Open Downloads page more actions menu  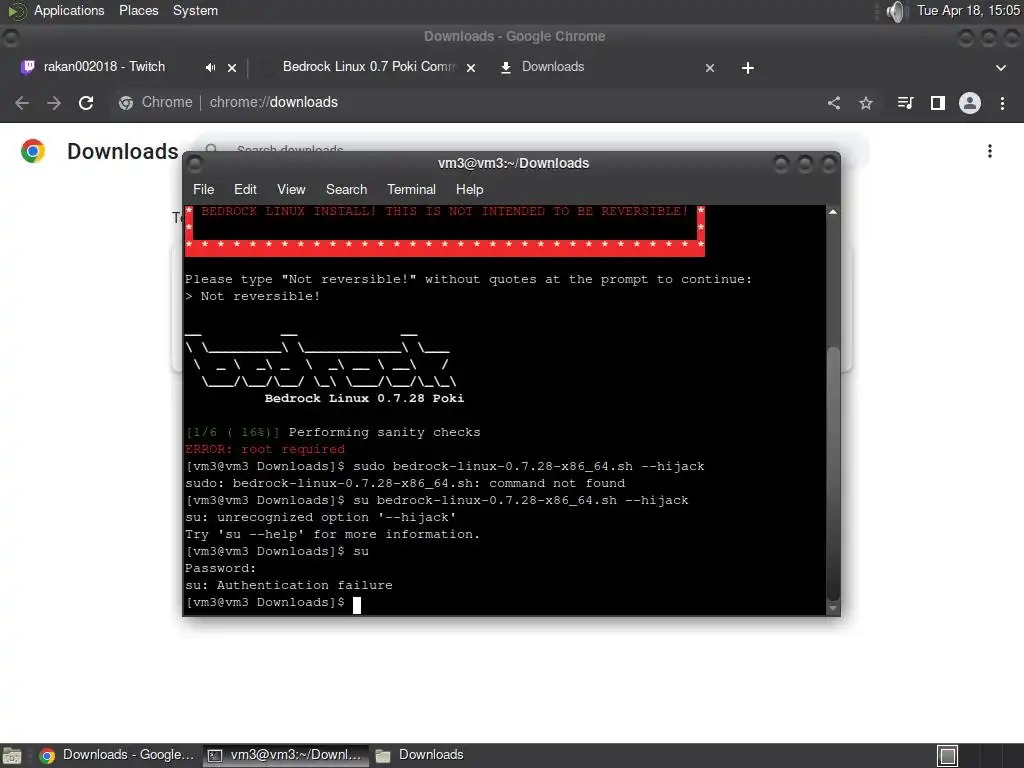coord(990,151)
